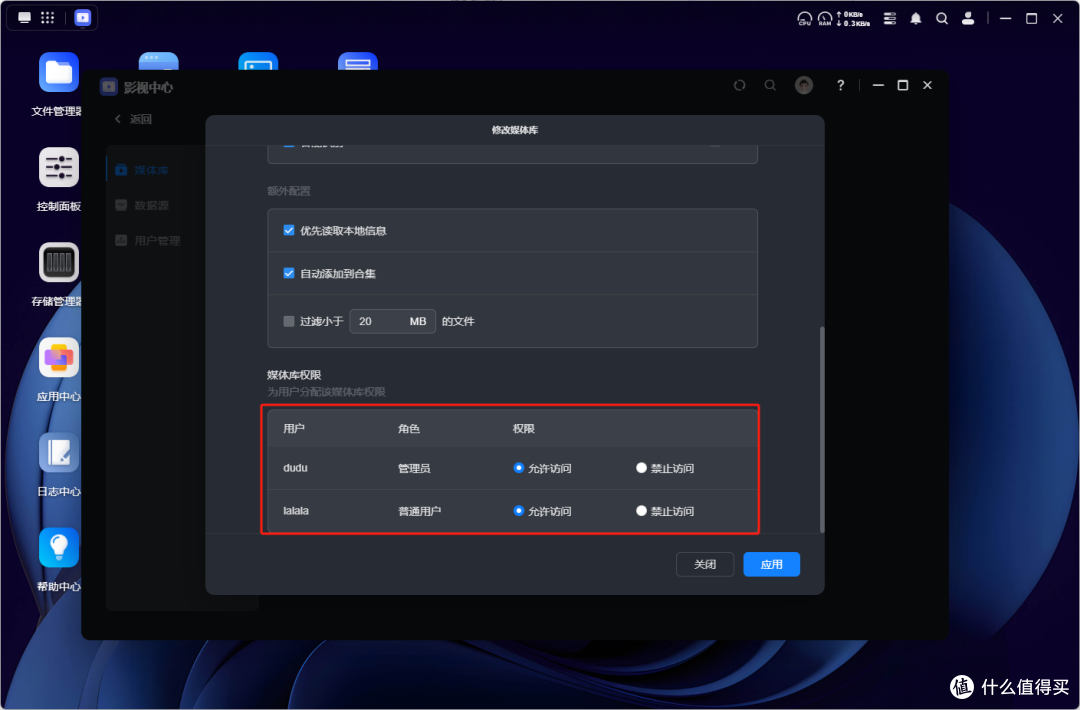Click the Video Center app logo icon

coord(109,87)
